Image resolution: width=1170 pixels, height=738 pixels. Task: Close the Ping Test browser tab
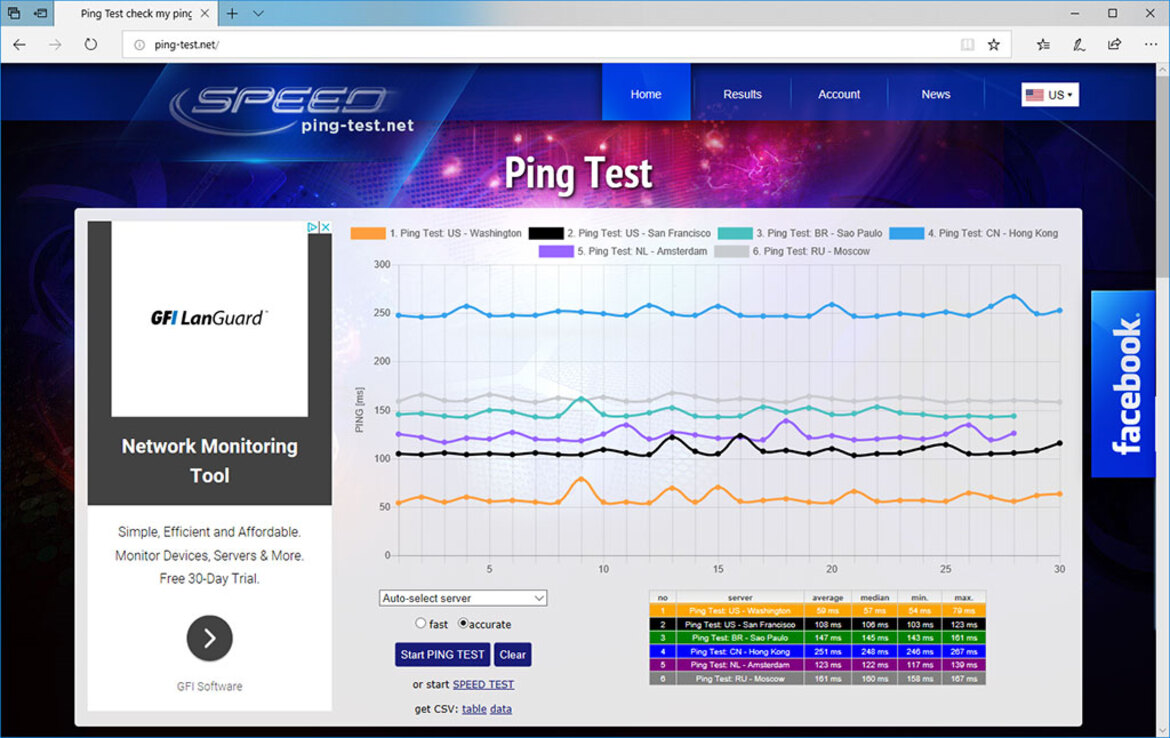point(205,13)
